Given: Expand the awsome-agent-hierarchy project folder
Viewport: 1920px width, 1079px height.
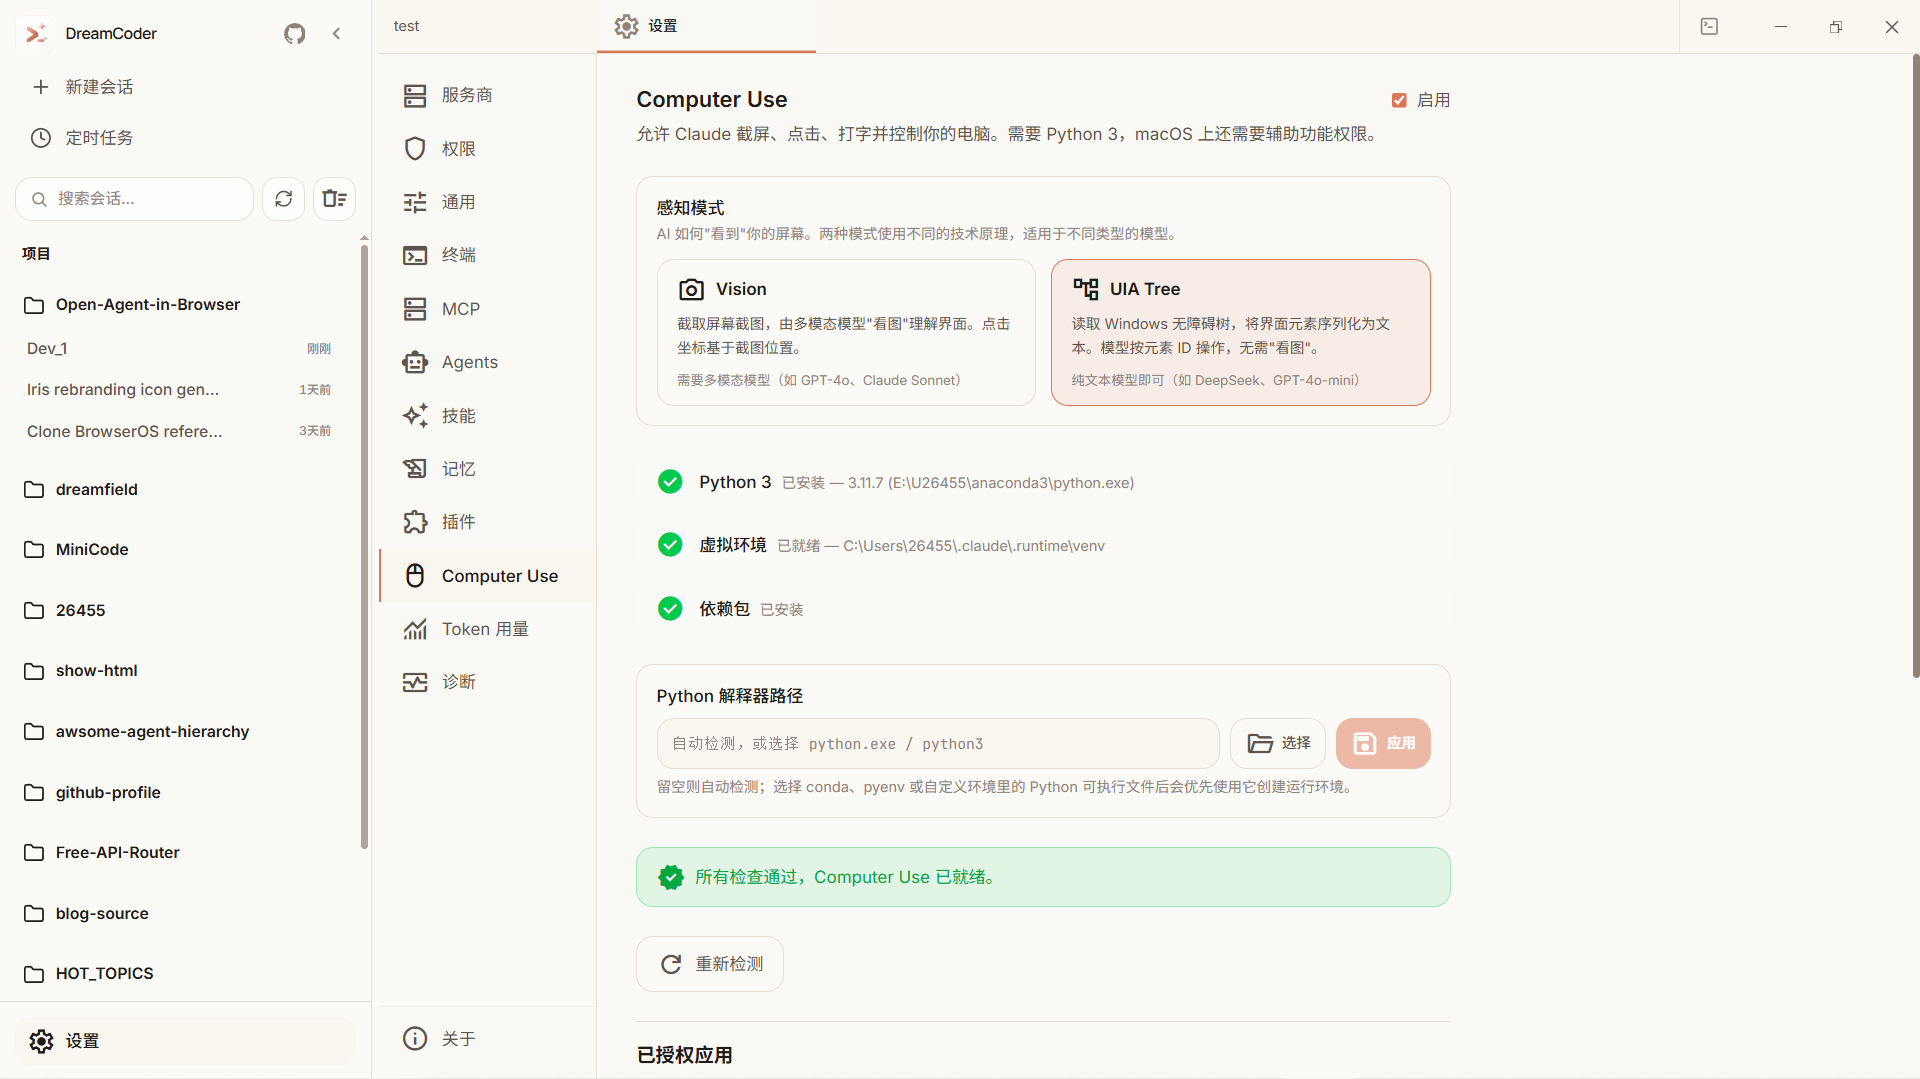Looking at the screenshot, I should click(x=180, y=732).
